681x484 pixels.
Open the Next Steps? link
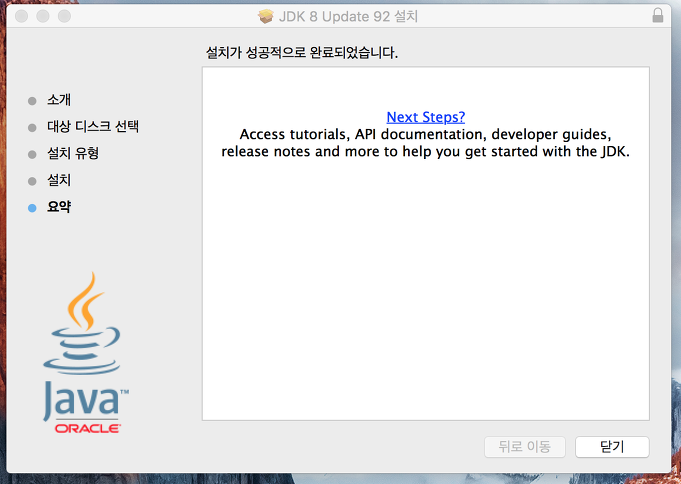coord(426,117)
